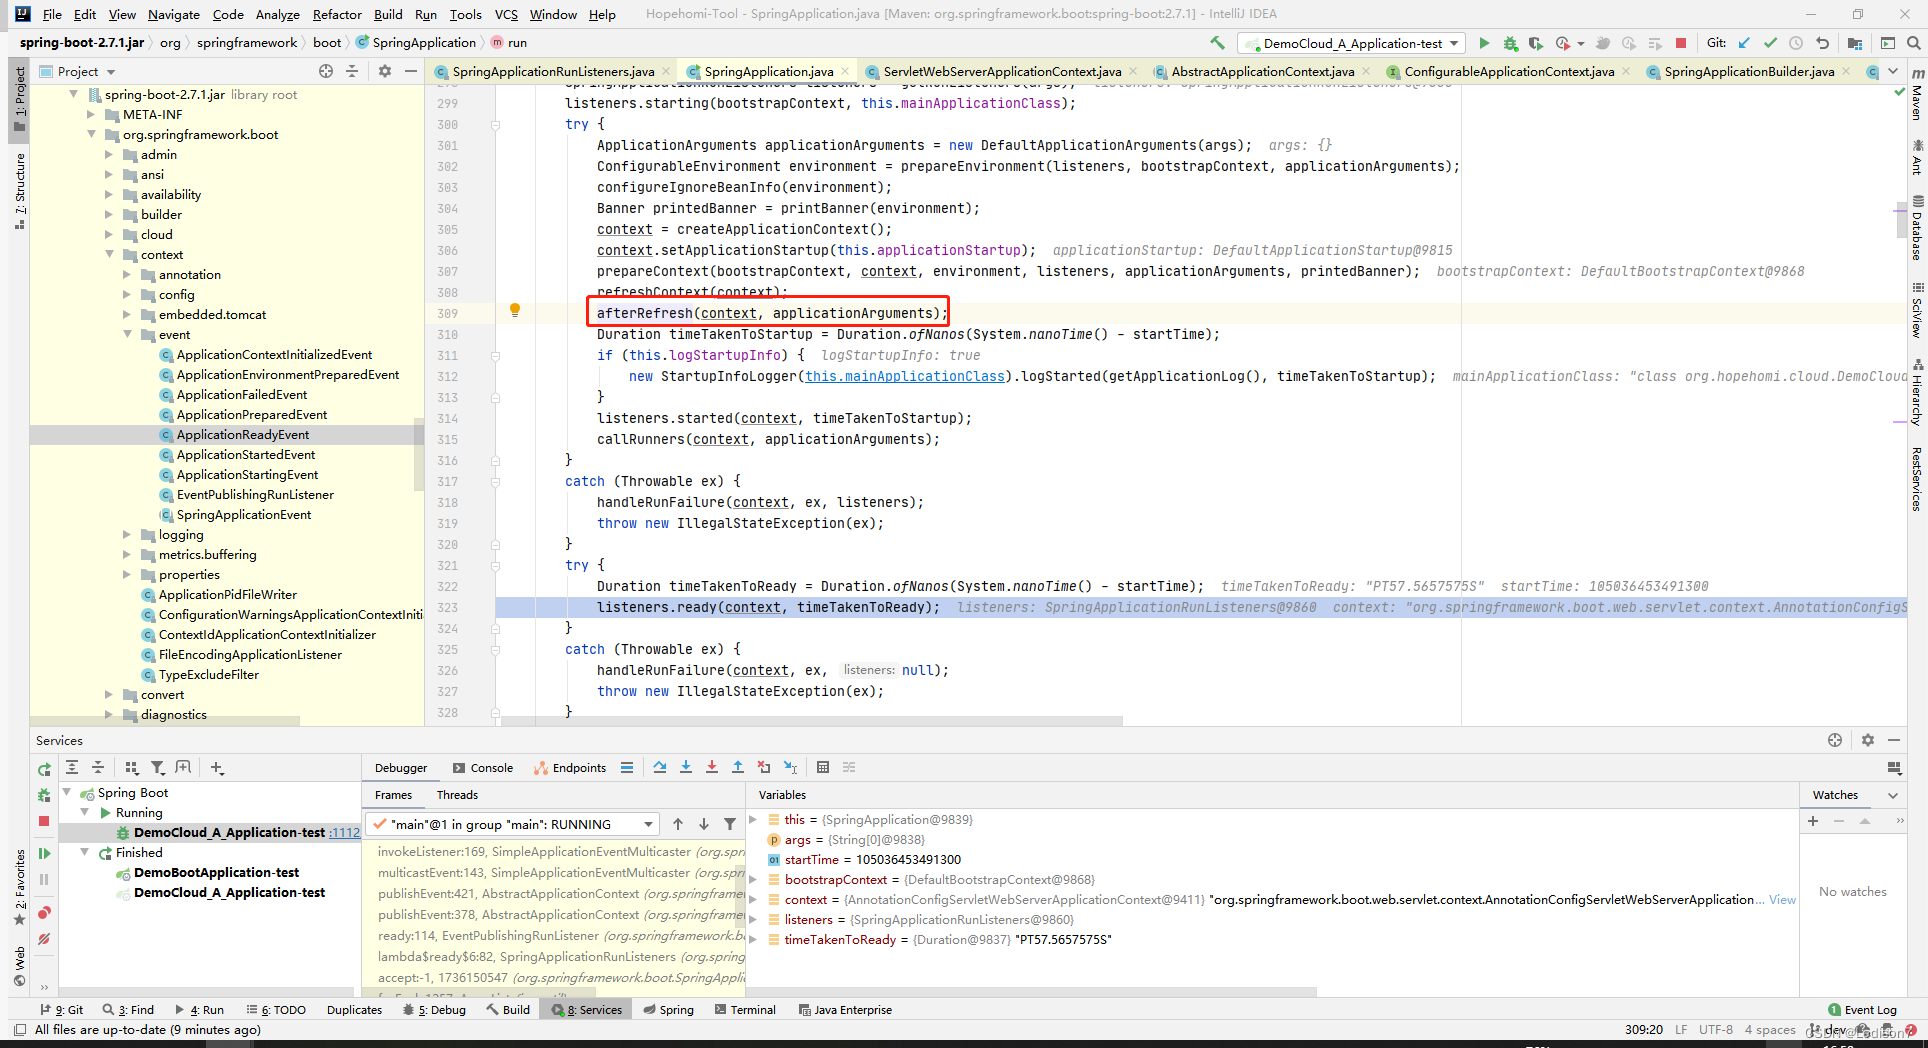This screenshot has height=1048, width=1928.
Task: Show hidden editor tabs chevron
Action: pos(1893,71)
